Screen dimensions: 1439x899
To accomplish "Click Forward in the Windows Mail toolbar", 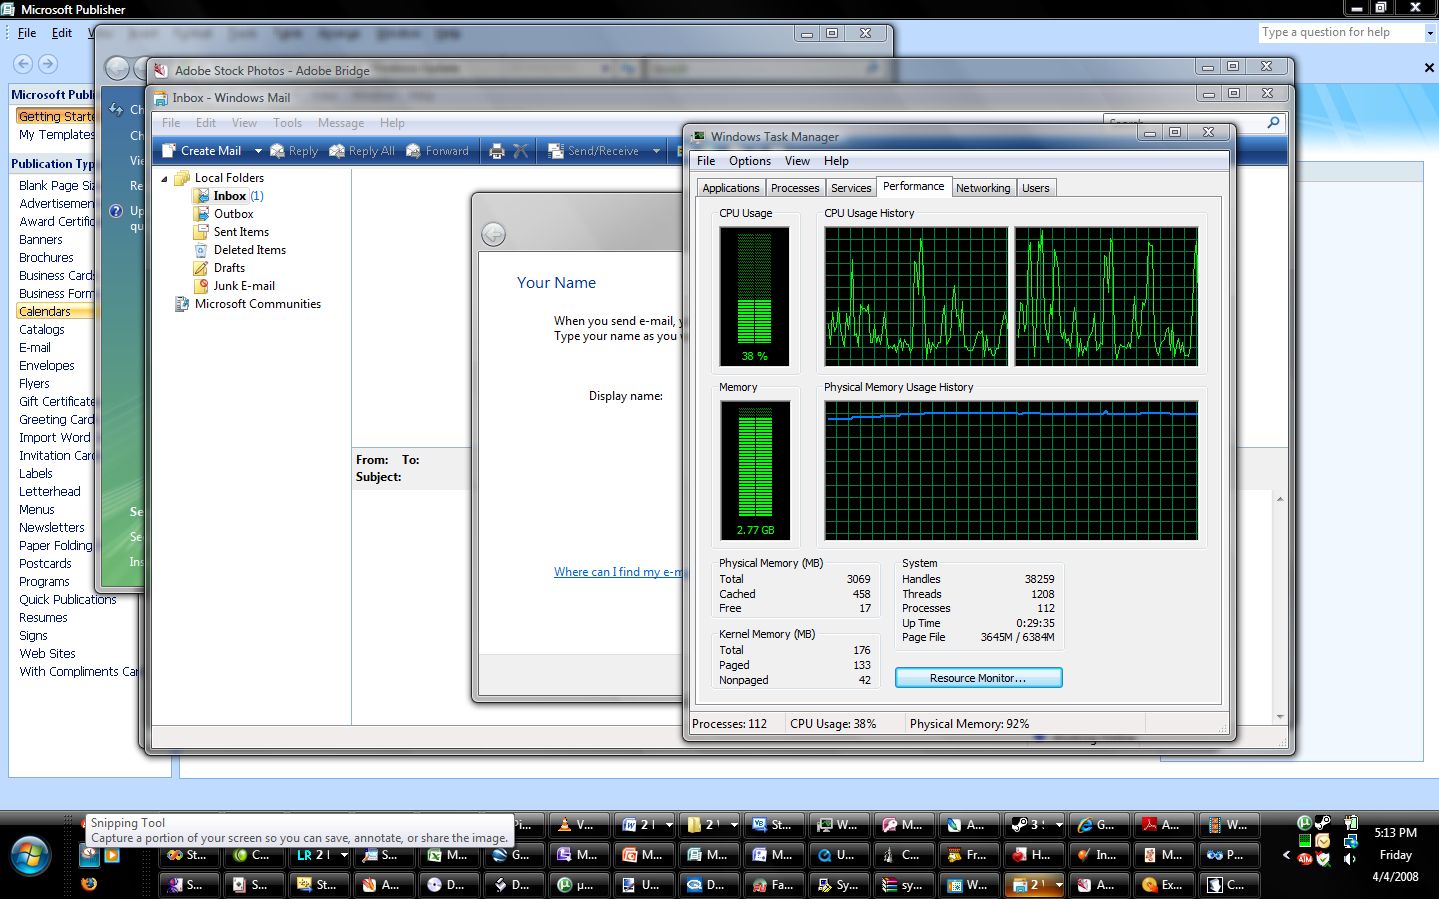I will coord(437,151).
